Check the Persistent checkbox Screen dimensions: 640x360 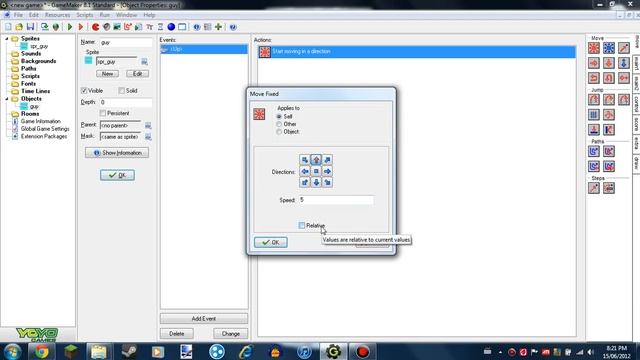[102, 113]
